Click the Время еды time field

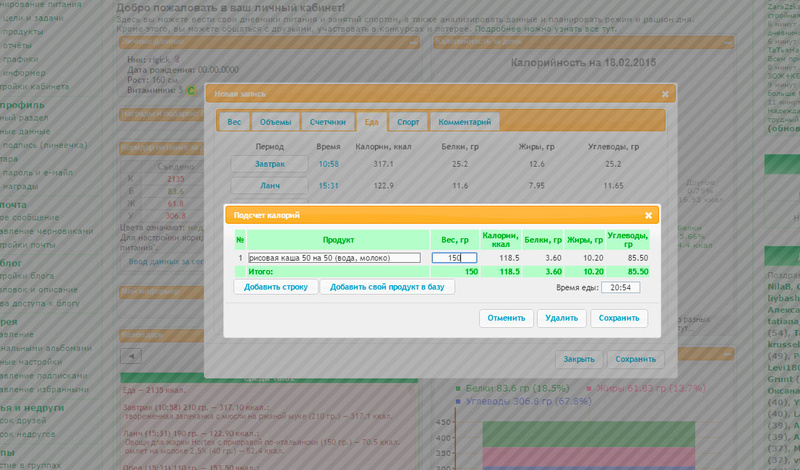(x=619, y=288)
